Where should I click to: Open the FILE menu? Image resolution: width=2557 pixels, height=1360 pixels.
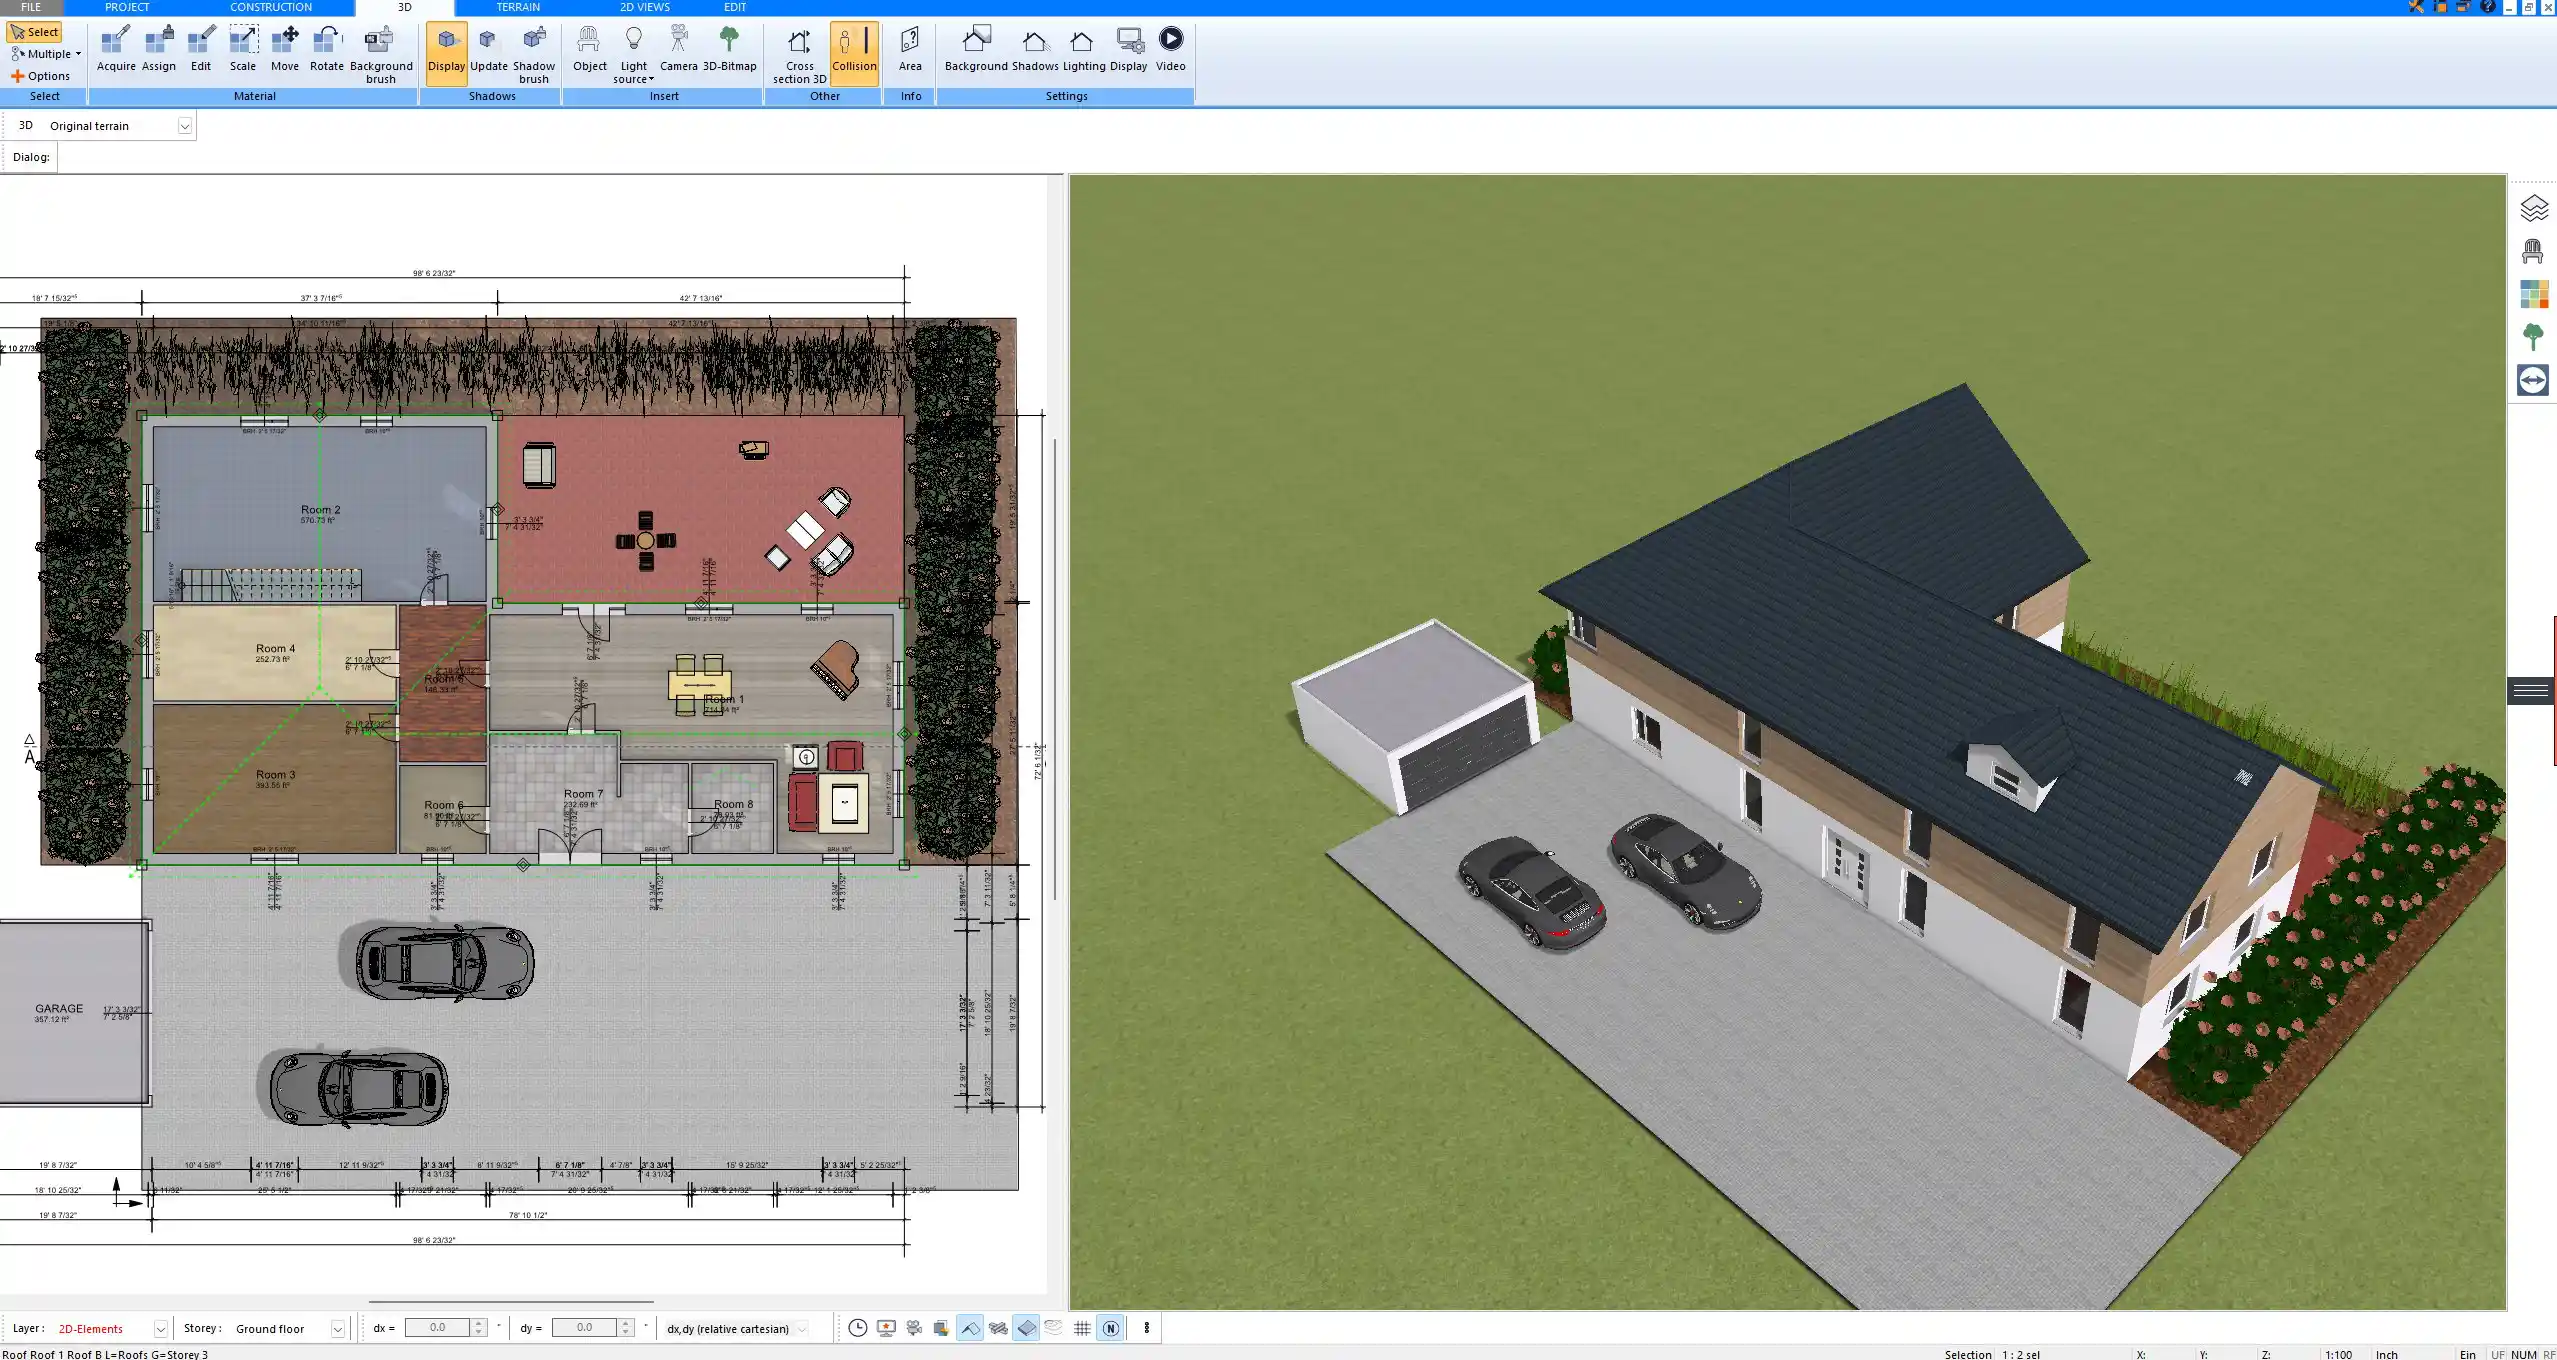pos(30,7)
